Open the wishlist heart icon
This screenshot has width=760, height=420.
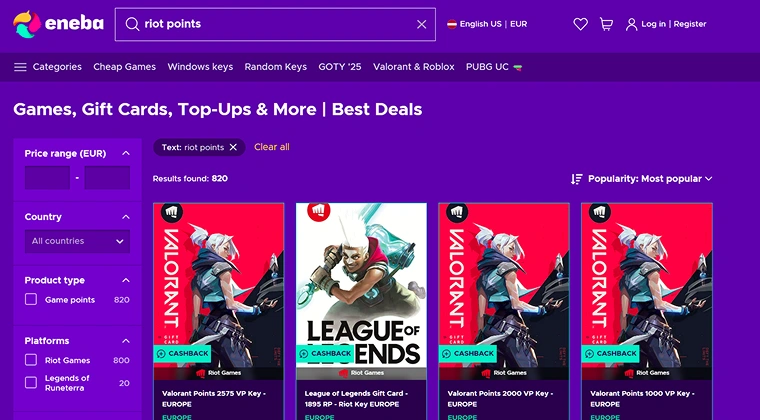click(580, 24)
